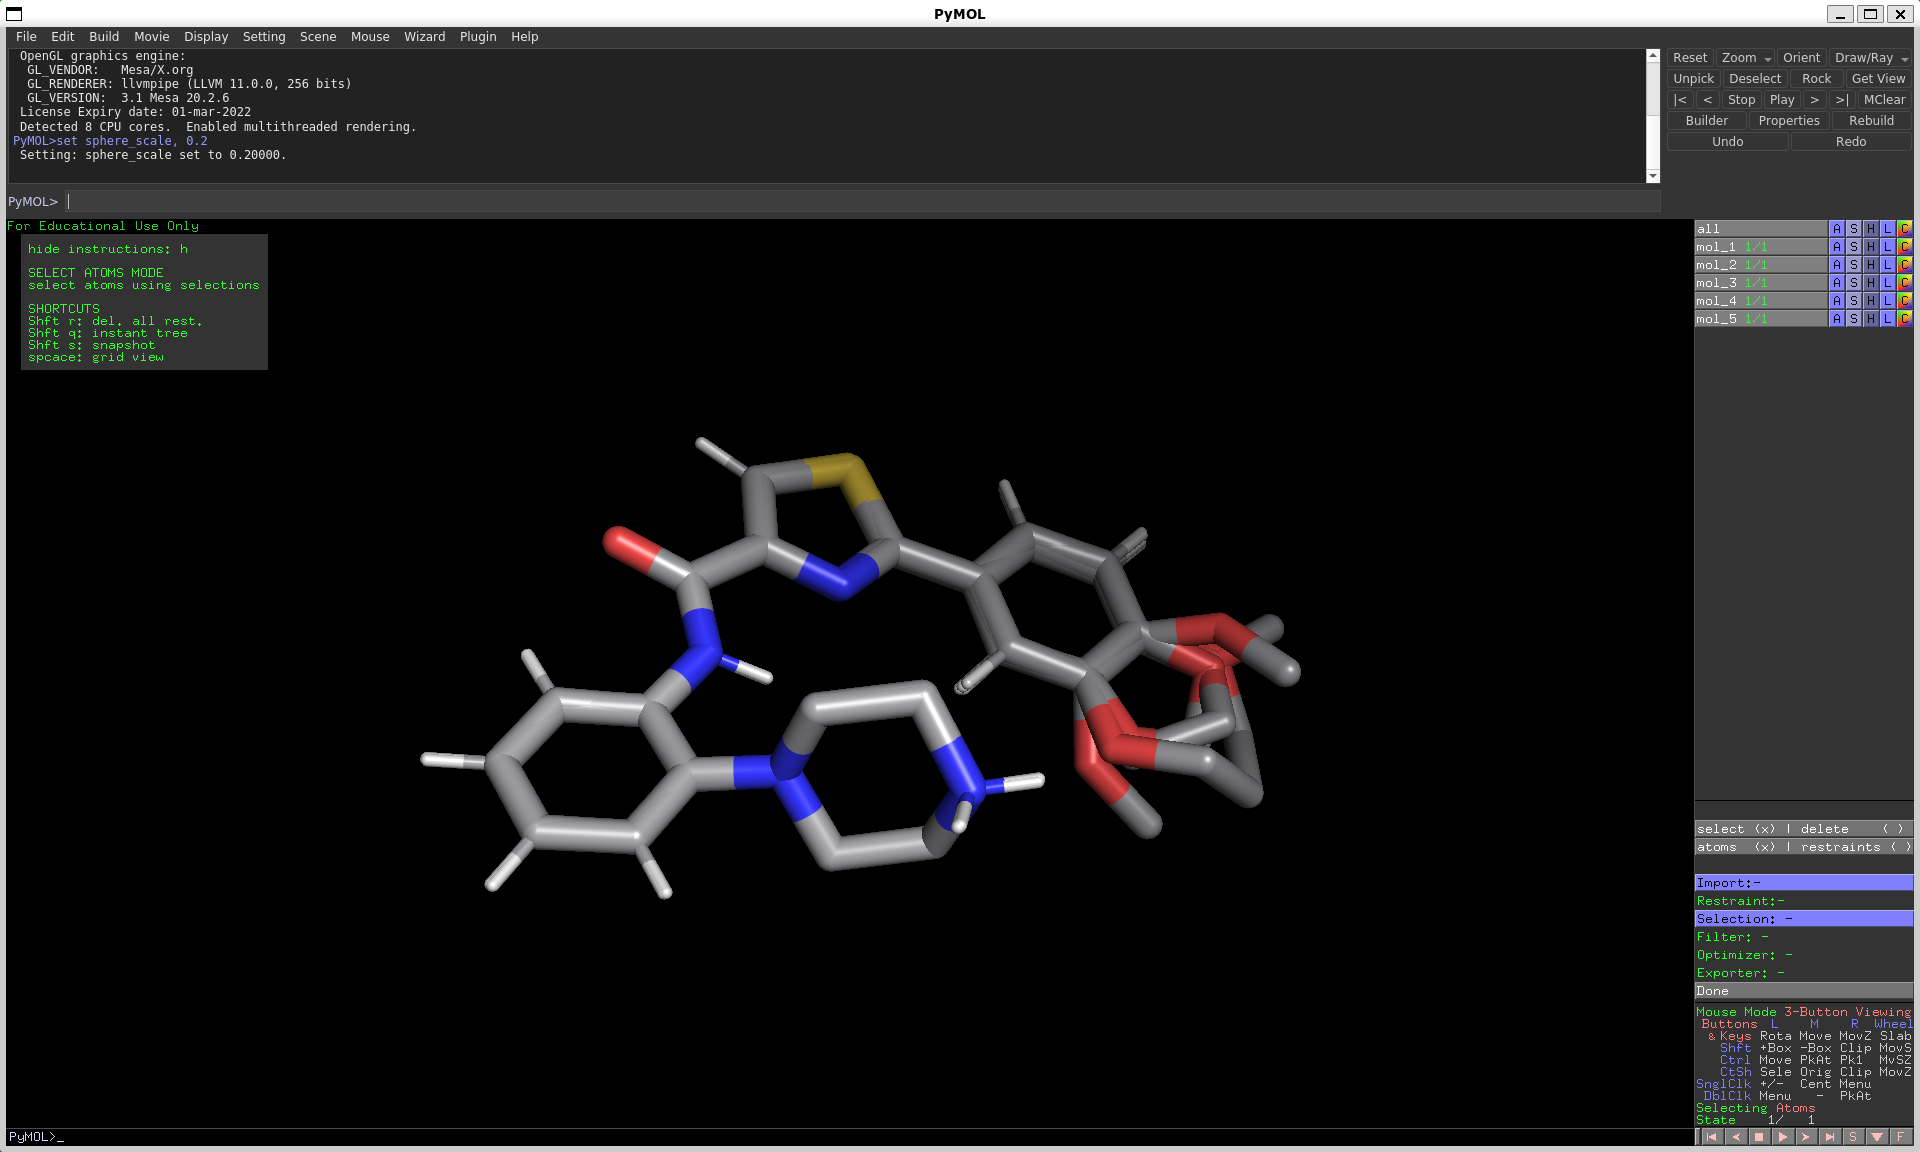Screen dimensions: 1920x1152
Task: Expand the Optimizer section
Action: coord(1804,955)
